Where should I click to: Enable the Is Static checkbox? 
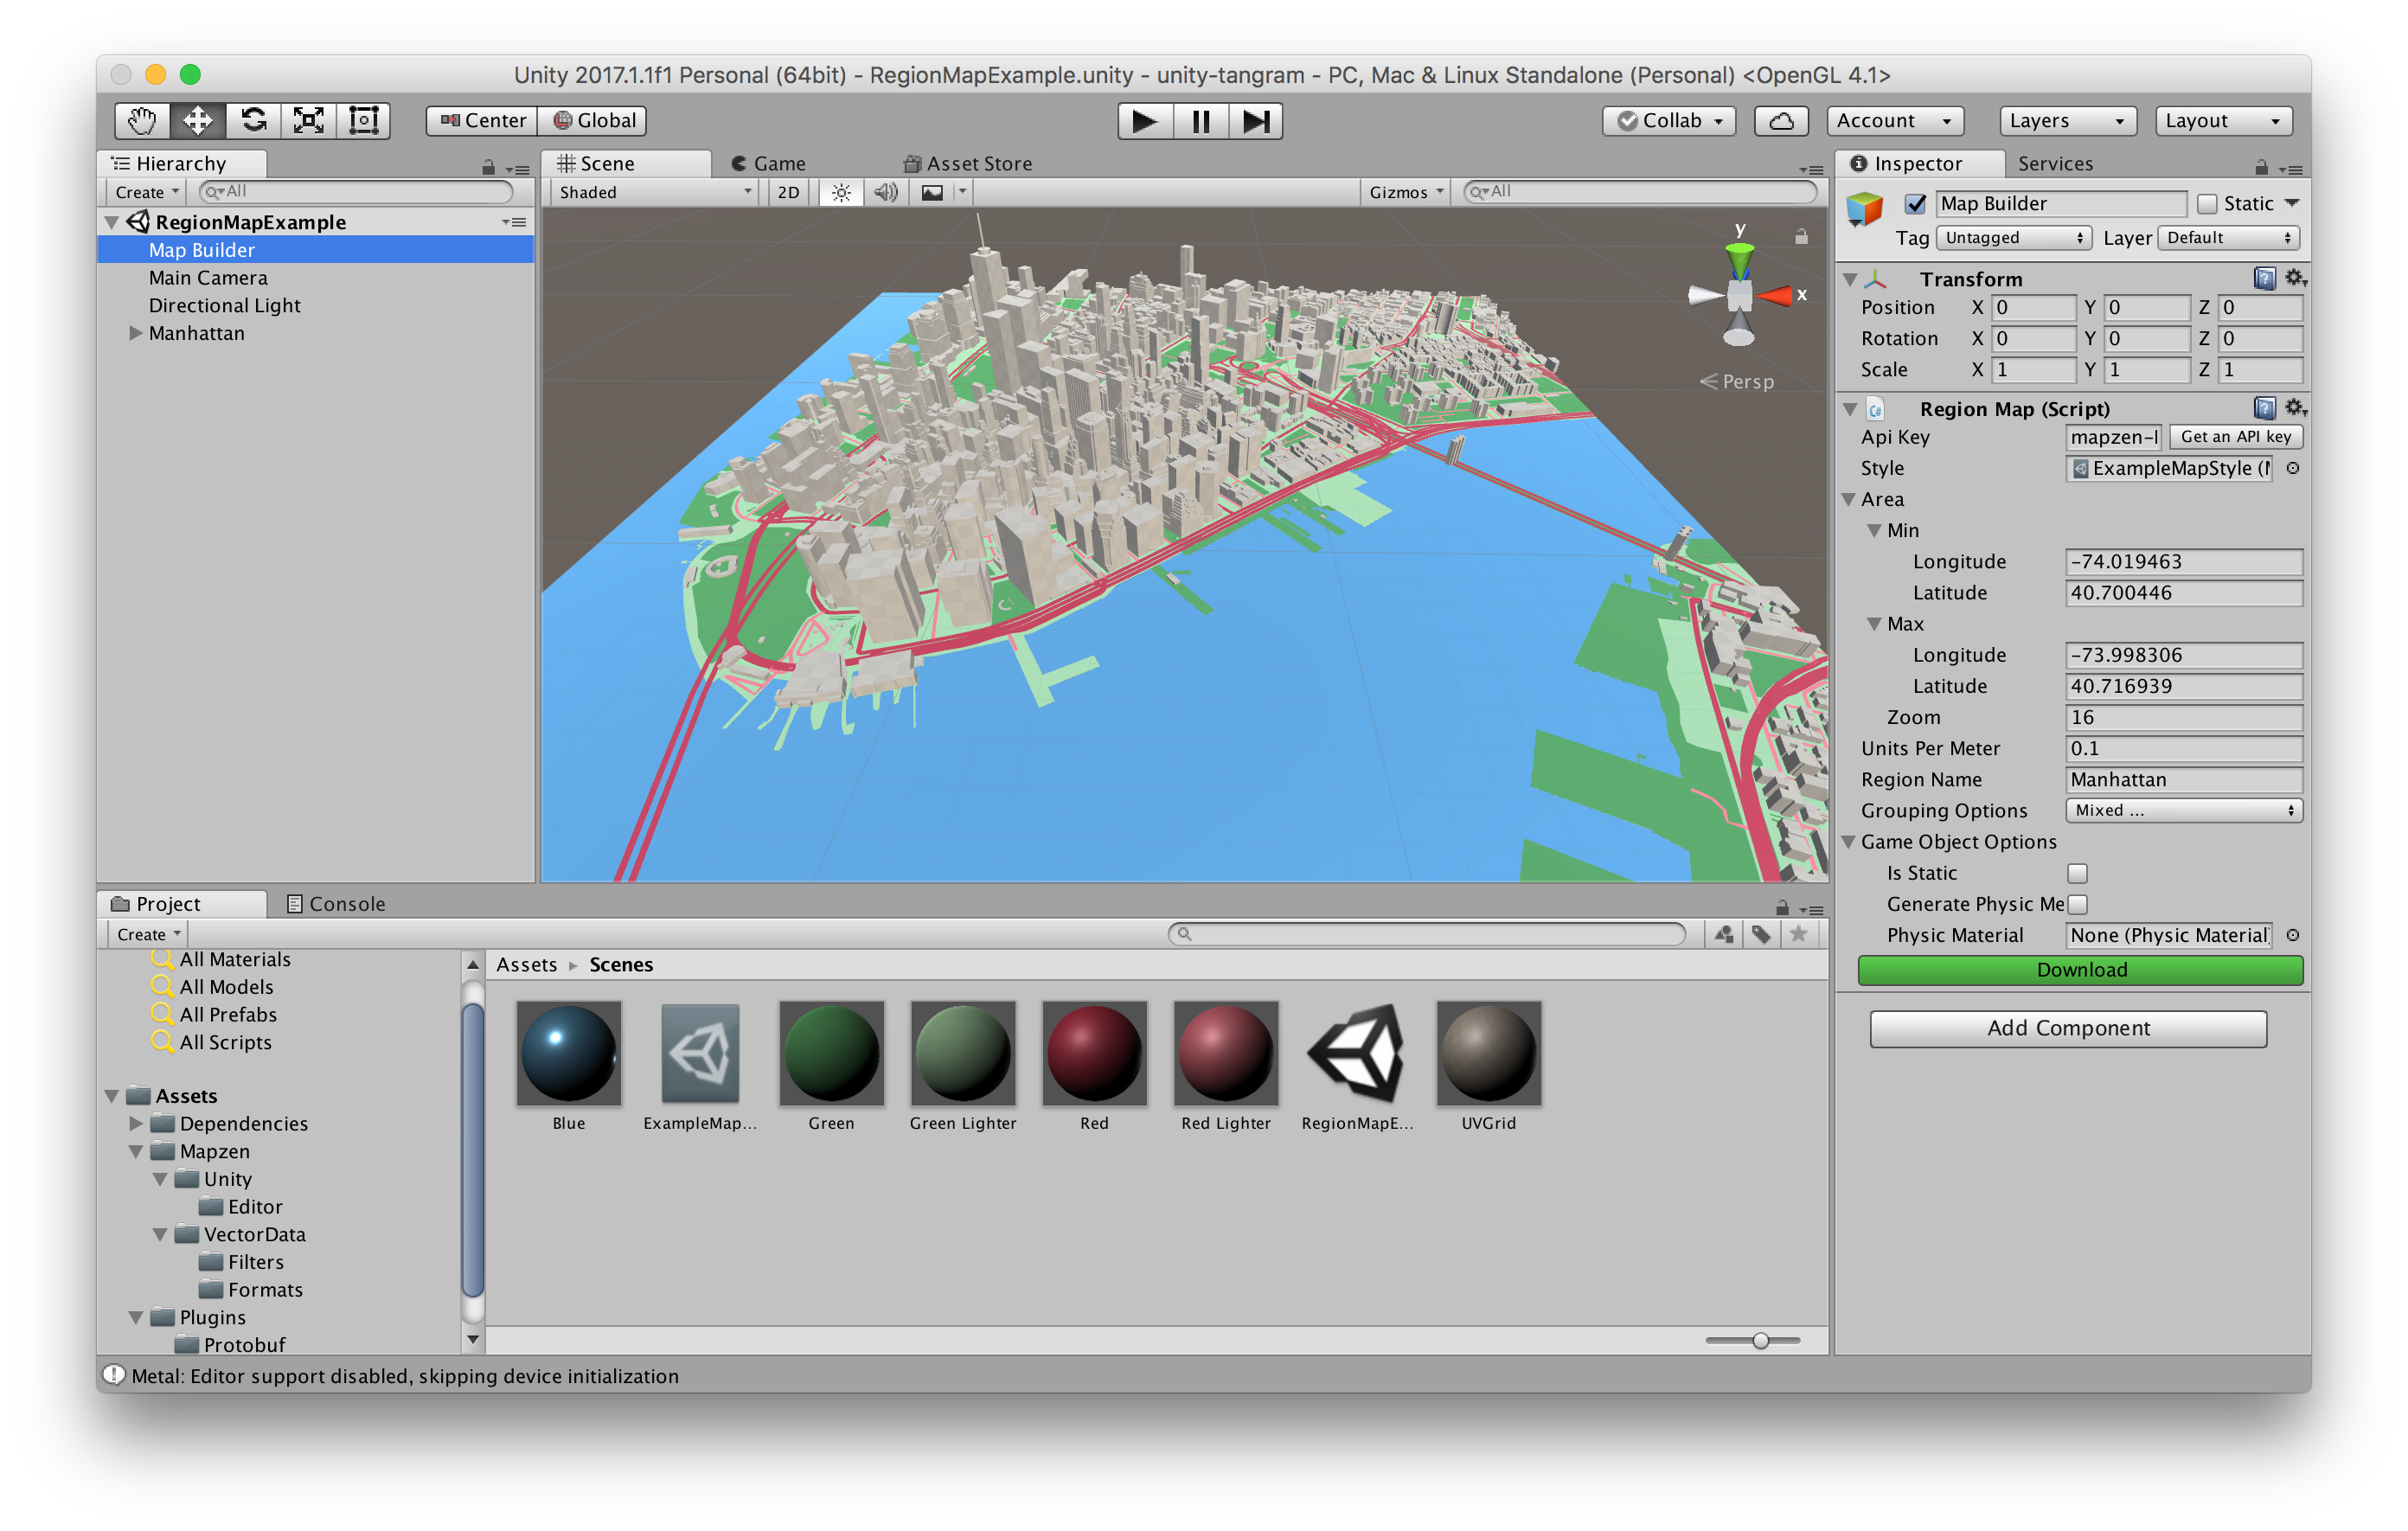2077,873
